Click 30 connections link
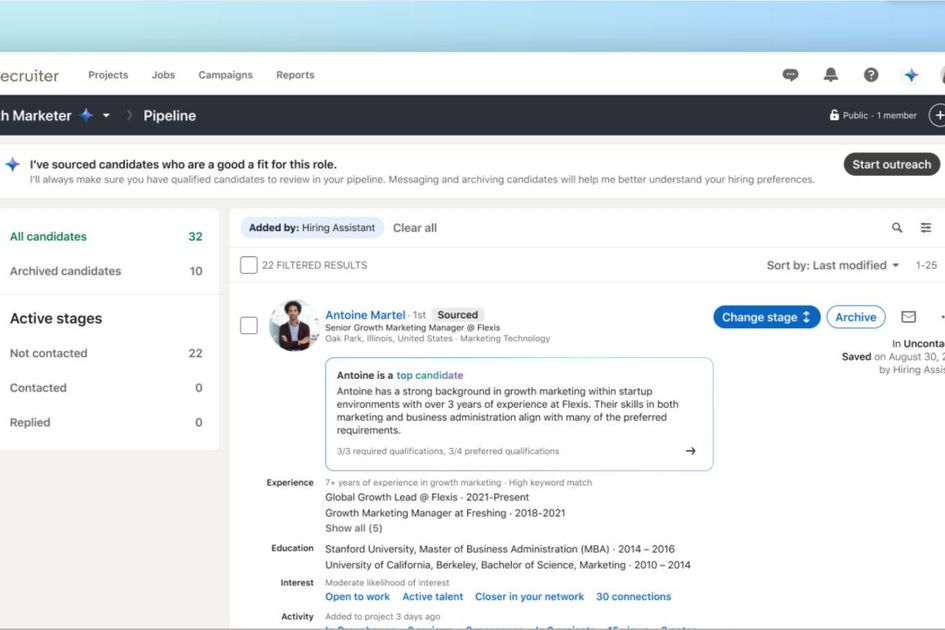The image size is (945, 630). [633, 596]
